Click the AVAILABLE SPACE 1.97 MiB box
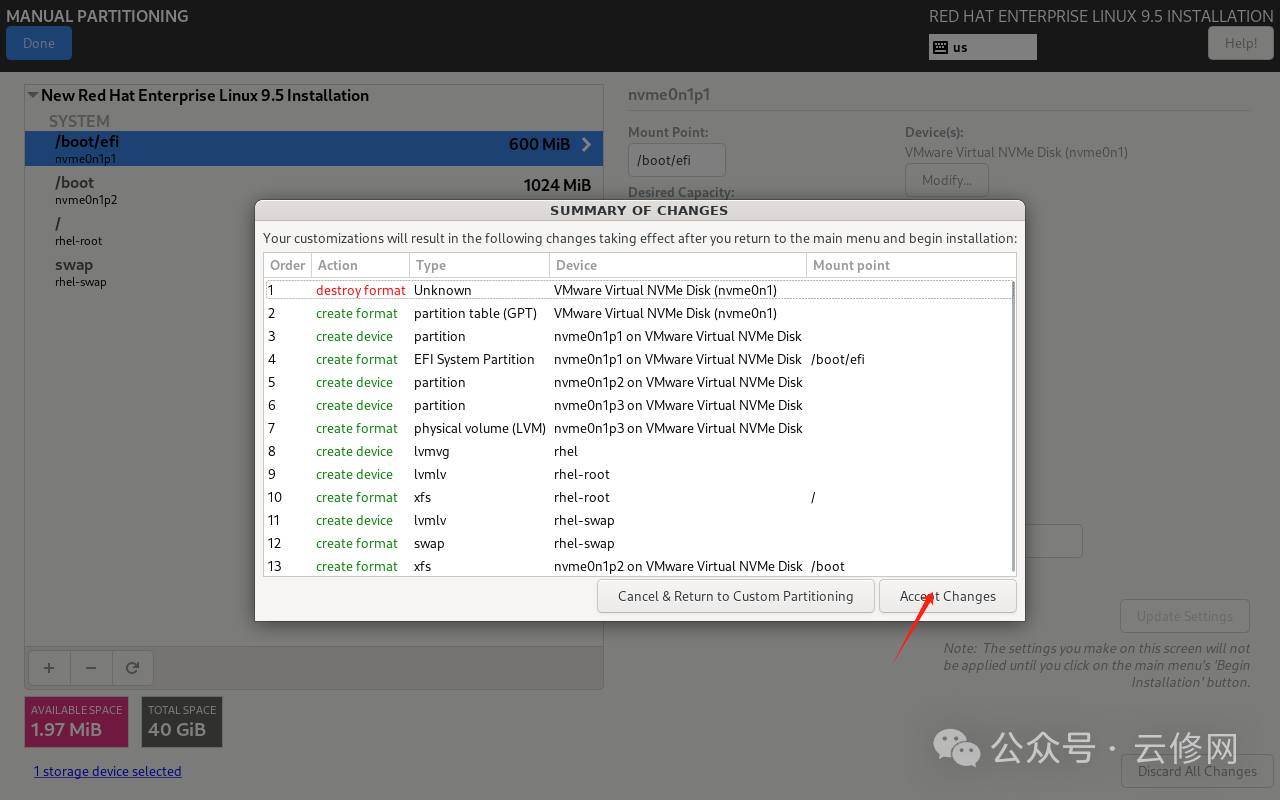 tap(77, 722)
